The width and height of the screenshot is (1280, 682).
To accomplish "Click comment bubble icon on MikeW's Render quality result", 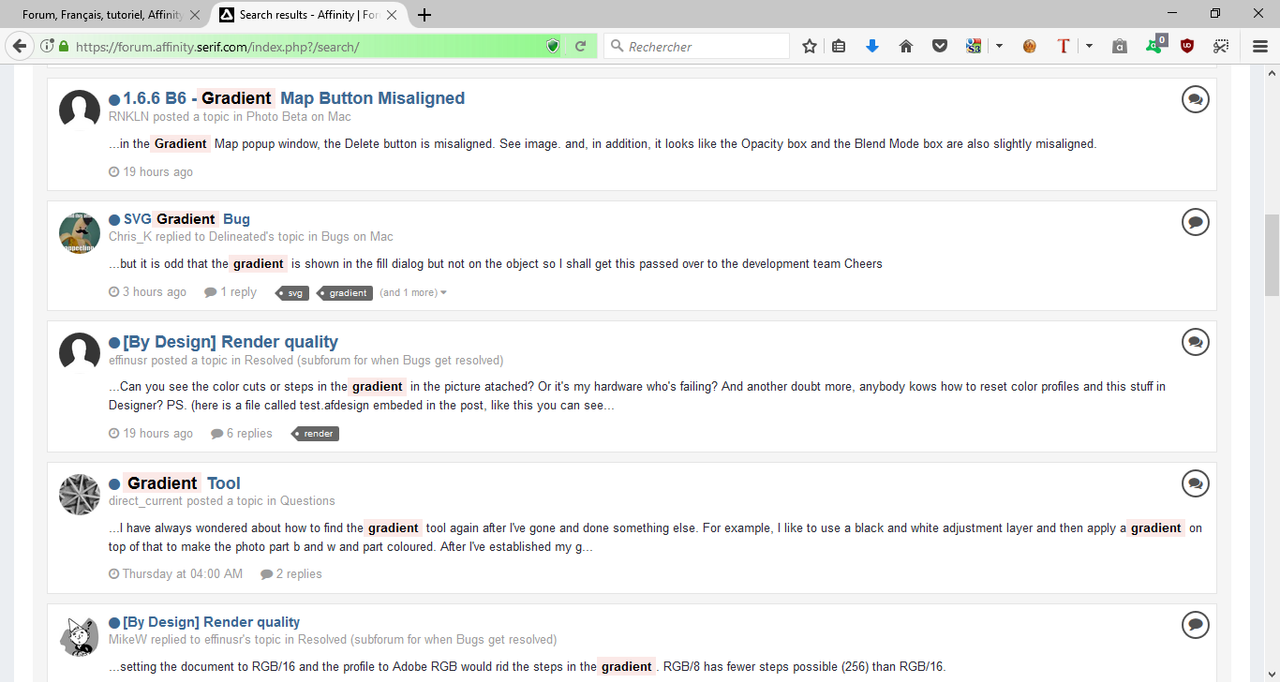I will click(1195, 625).
